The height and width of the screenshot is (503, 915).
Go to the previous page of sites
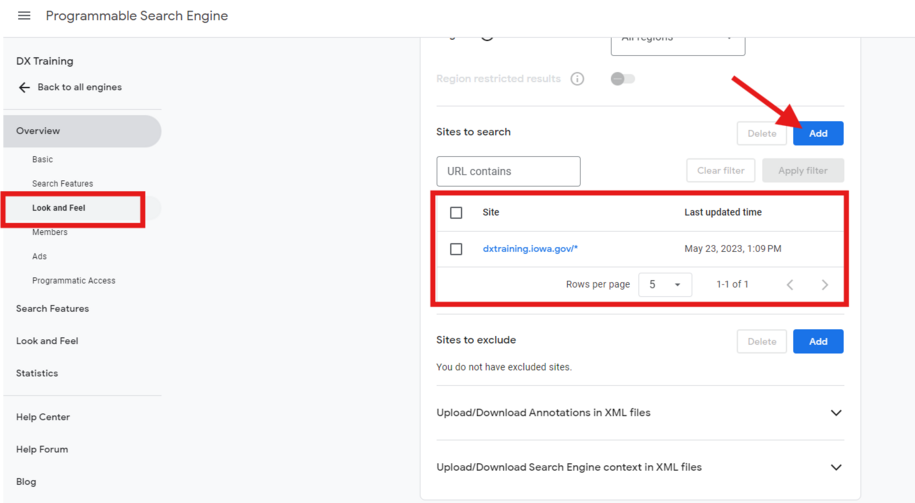tap(790, 285)
